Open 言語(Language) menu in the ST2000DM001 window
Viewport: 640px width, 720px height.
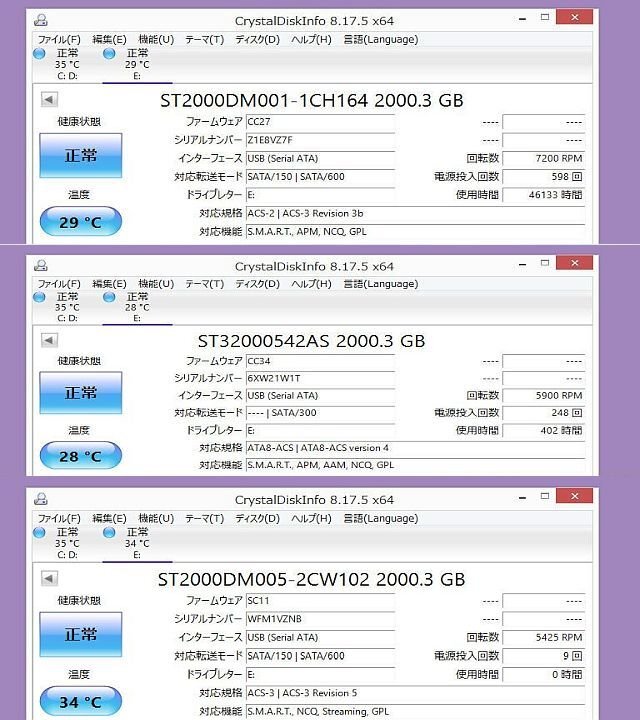381,39
